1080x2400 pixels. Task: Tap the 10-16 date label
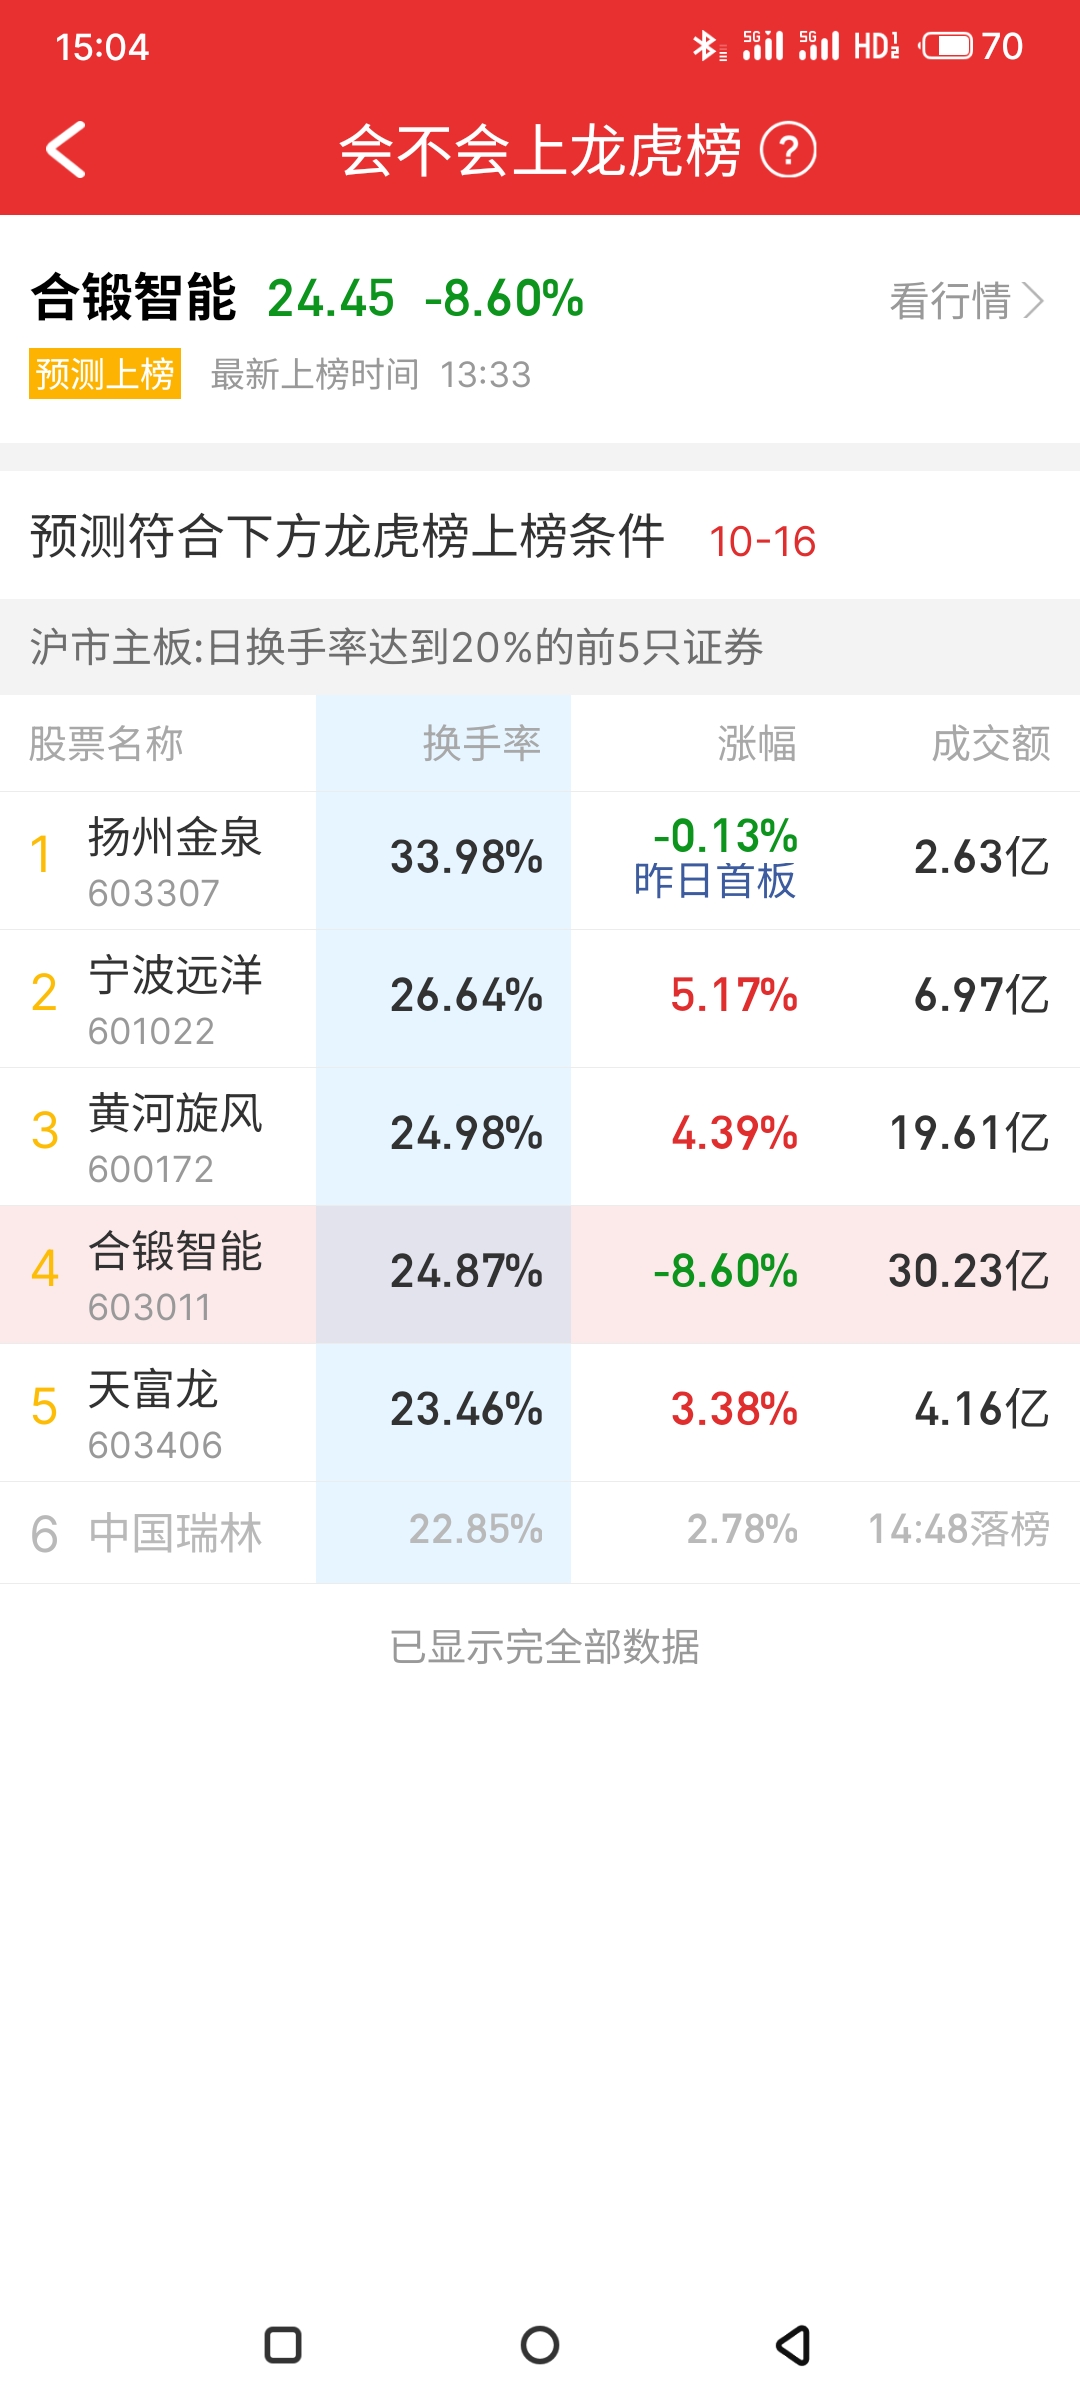(762, 542)
